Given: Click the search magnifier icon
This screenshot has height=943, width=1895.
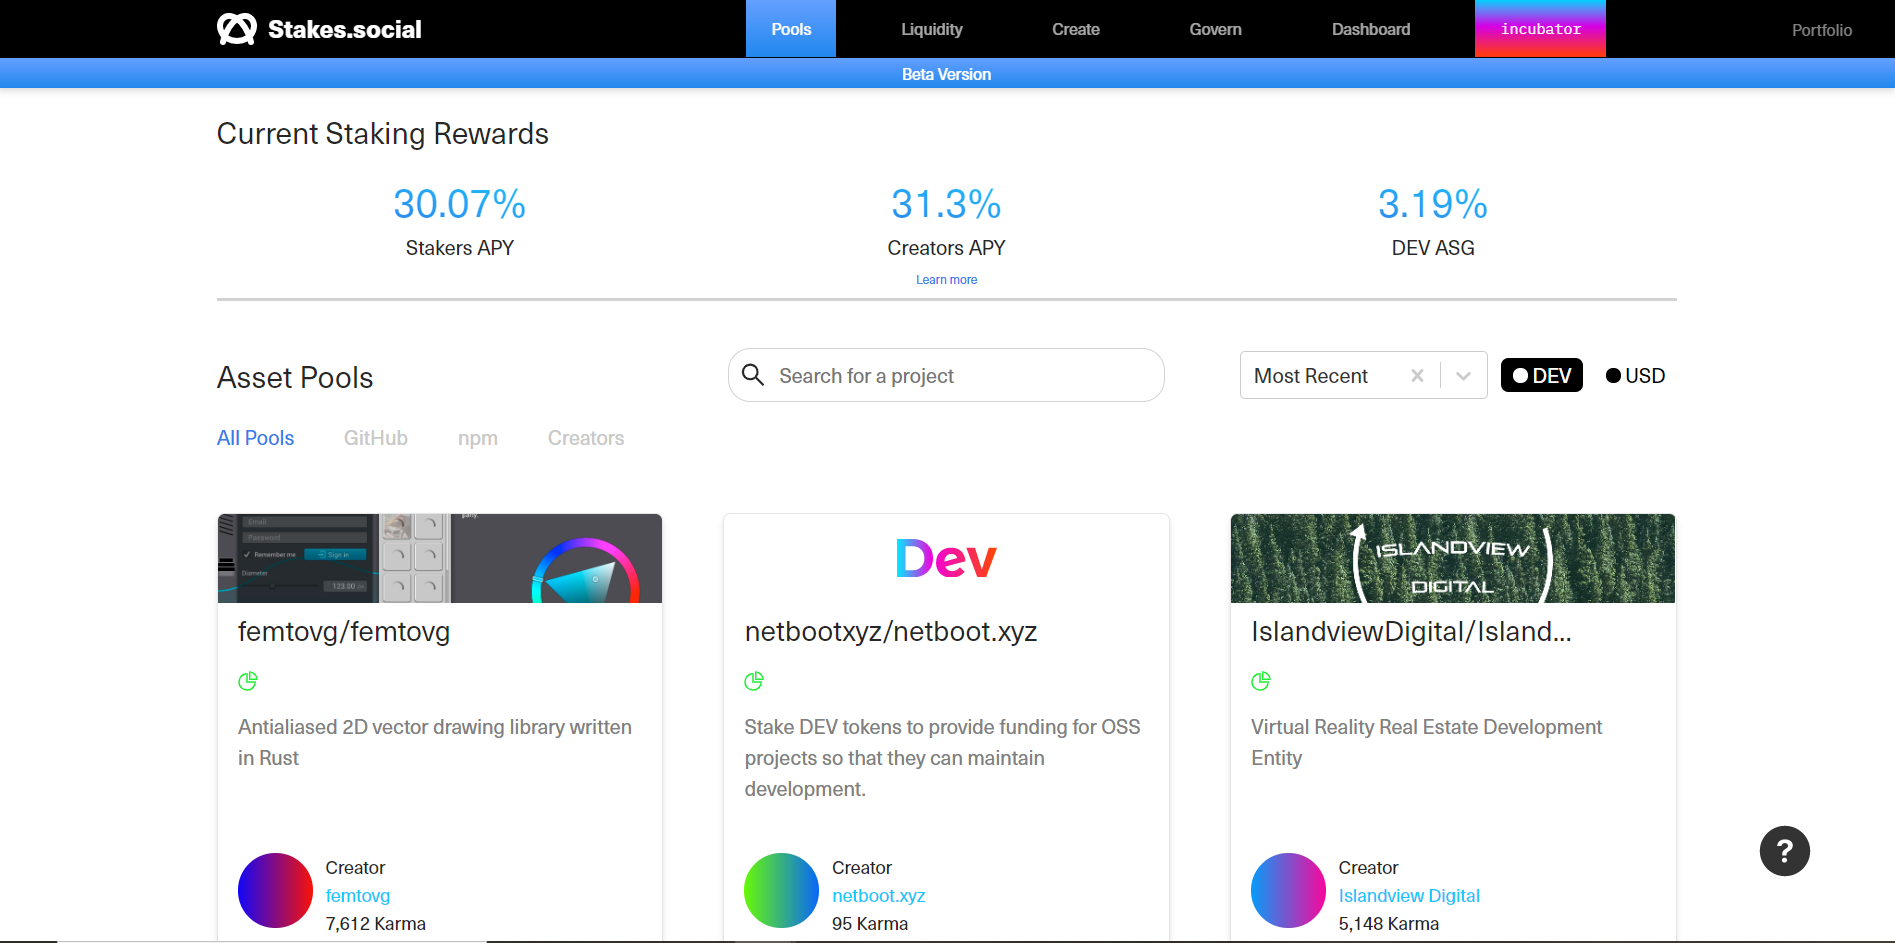Looking at the screenshot, I should 753,375.
